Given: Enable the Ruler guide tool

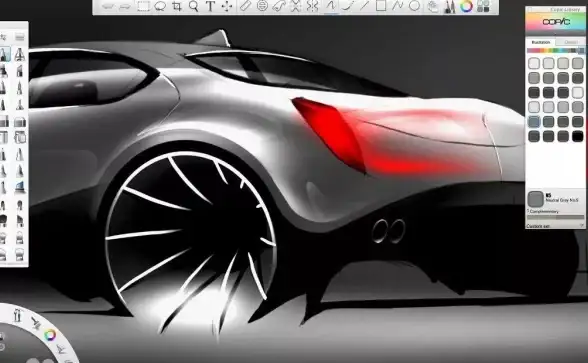Looking at the screenshot, I should (x=245, y=6).
